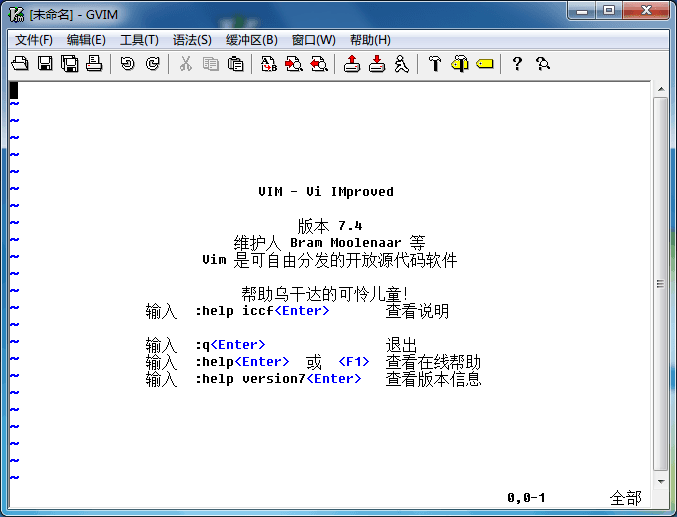Image resolution: width=677 pixels, height=517 pixels.
Task: Expand the 缓冲区(B) menu
Action: [251, 40]
